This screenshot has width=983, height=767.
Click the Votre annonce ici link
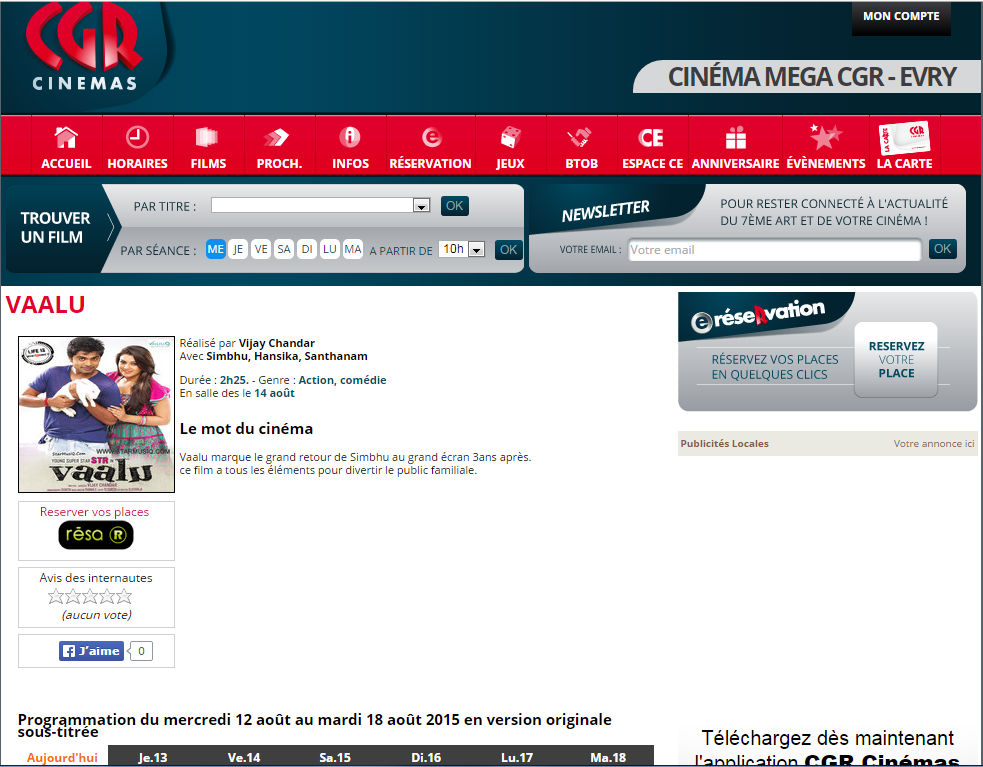point(933,443)
